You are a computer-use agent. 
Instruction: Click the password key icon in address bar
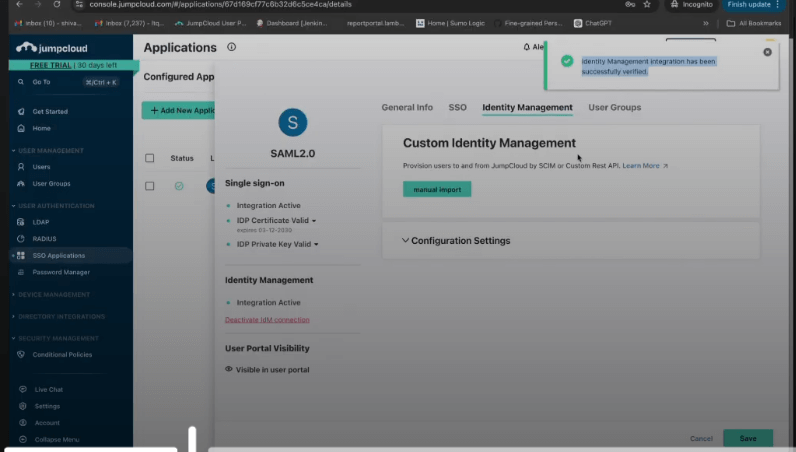630,4
